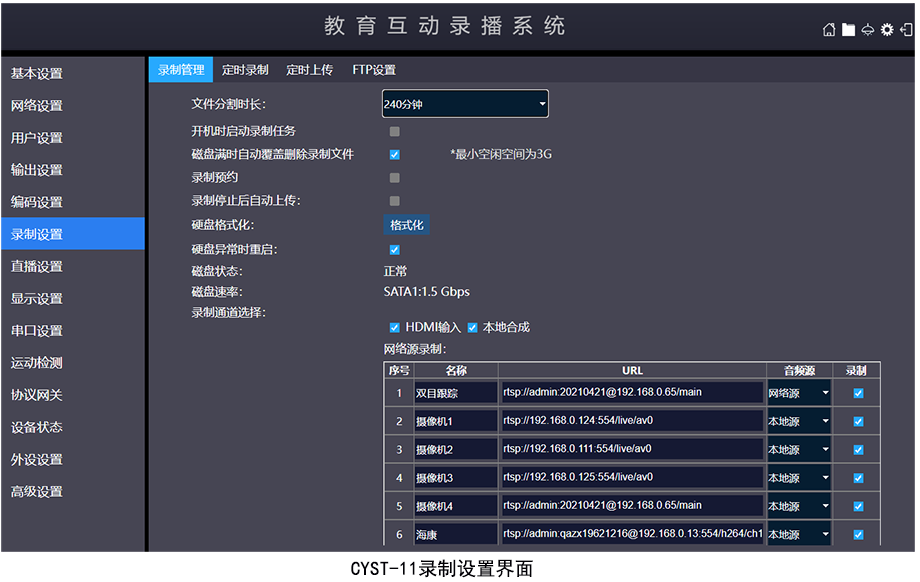Click the logout icon in header
This screenshot has width=920, height=582.
coord(905,30)
